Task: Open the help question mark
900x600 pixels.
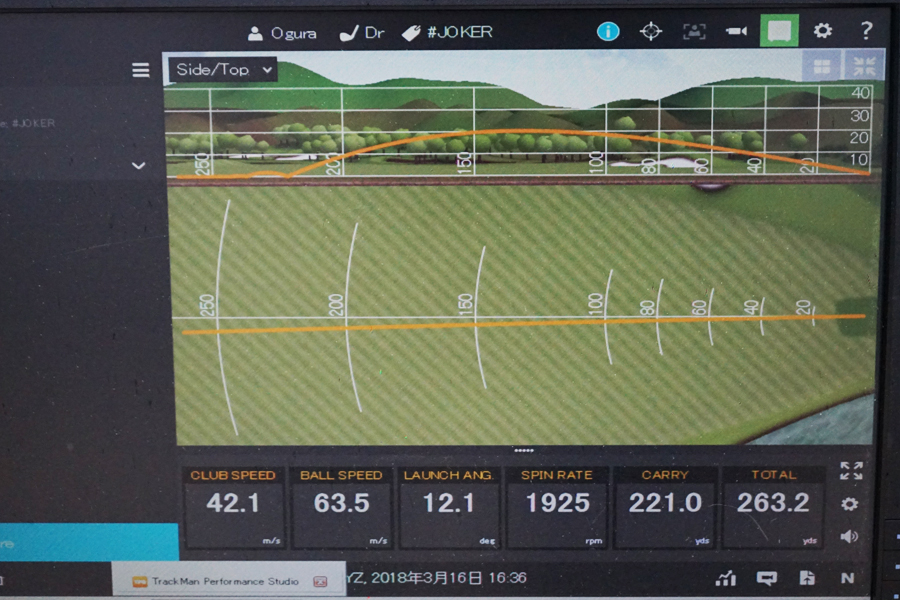Action: click(867, 30)
